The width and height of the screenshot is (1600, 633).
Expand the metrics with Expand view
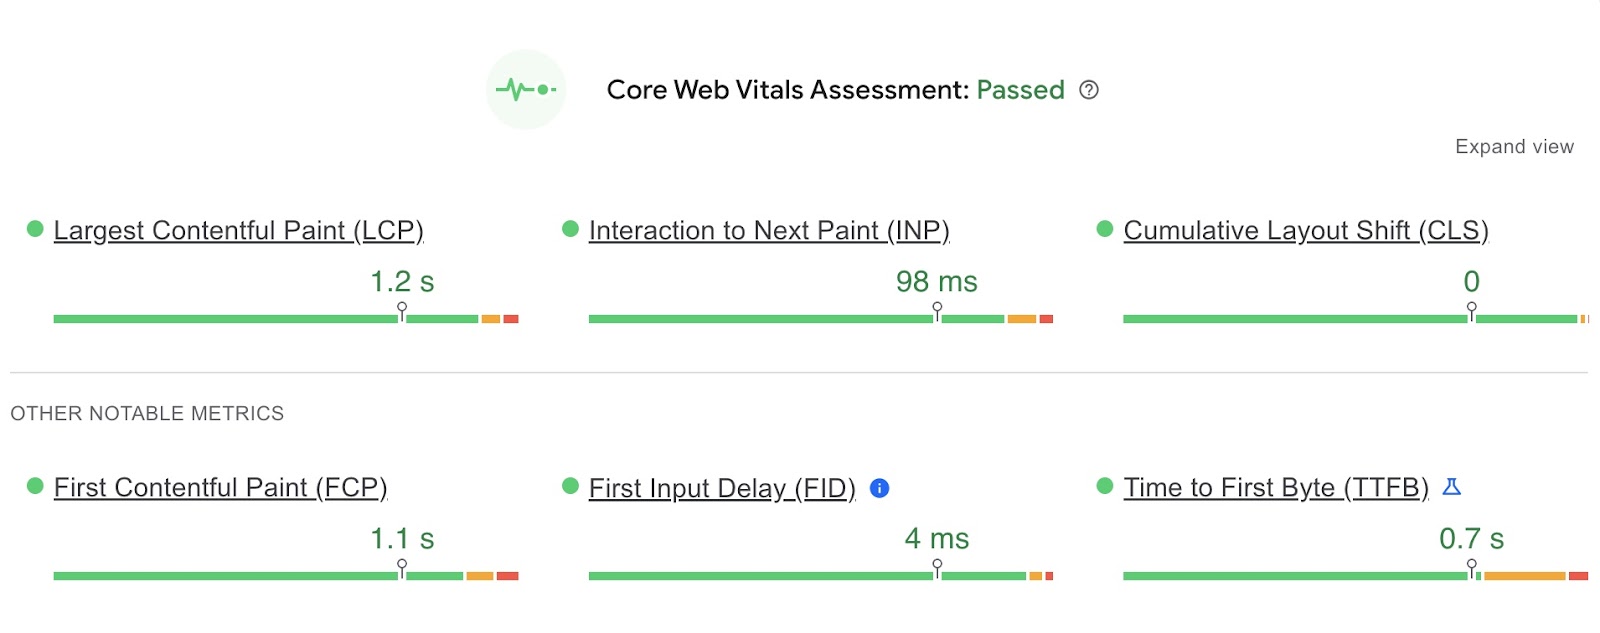pyautogui.click(x=1514, y=146)
